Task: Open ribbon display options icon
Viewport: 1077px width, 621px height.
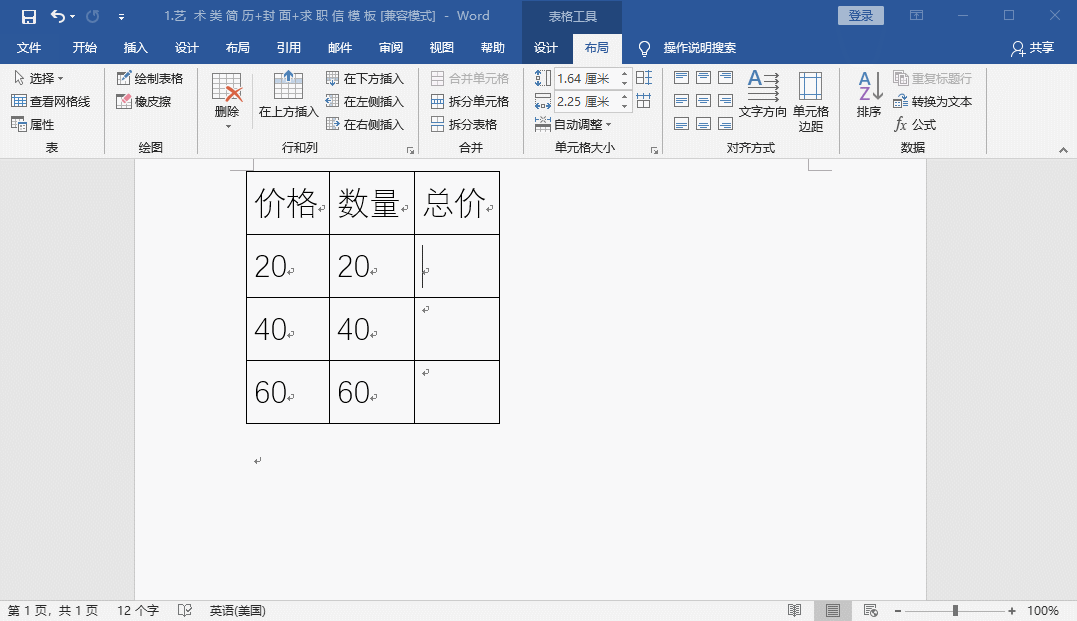Action: [916, 15]
